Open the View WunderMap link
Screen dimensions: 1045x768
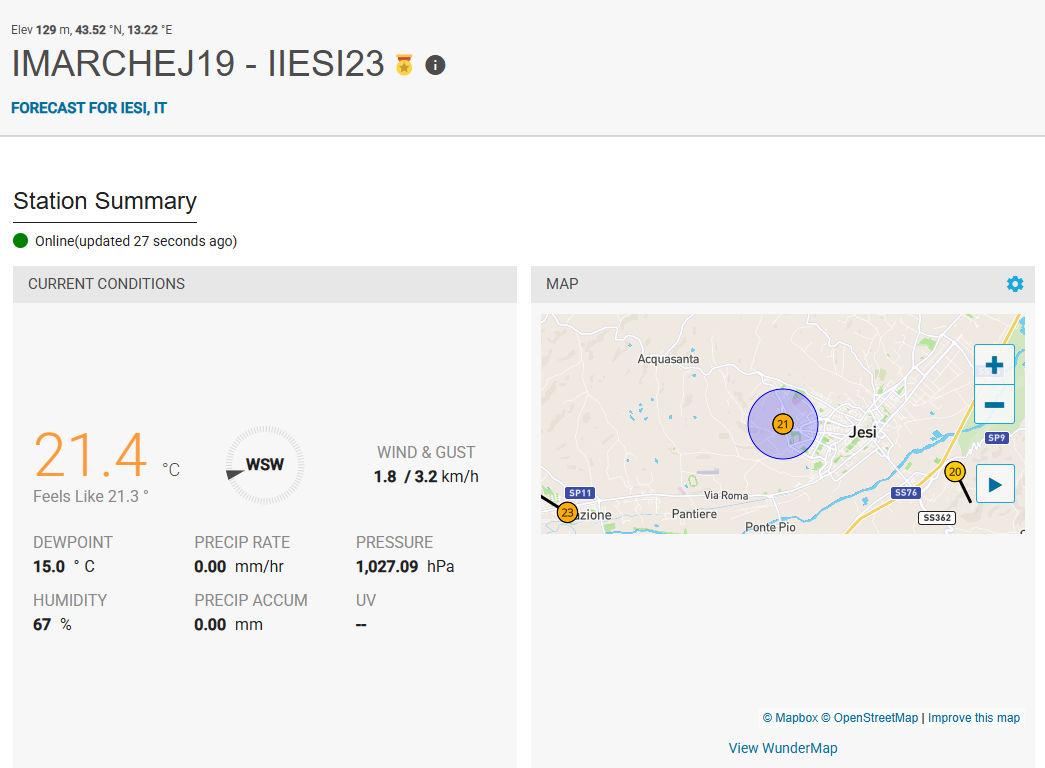click(783, 748)
